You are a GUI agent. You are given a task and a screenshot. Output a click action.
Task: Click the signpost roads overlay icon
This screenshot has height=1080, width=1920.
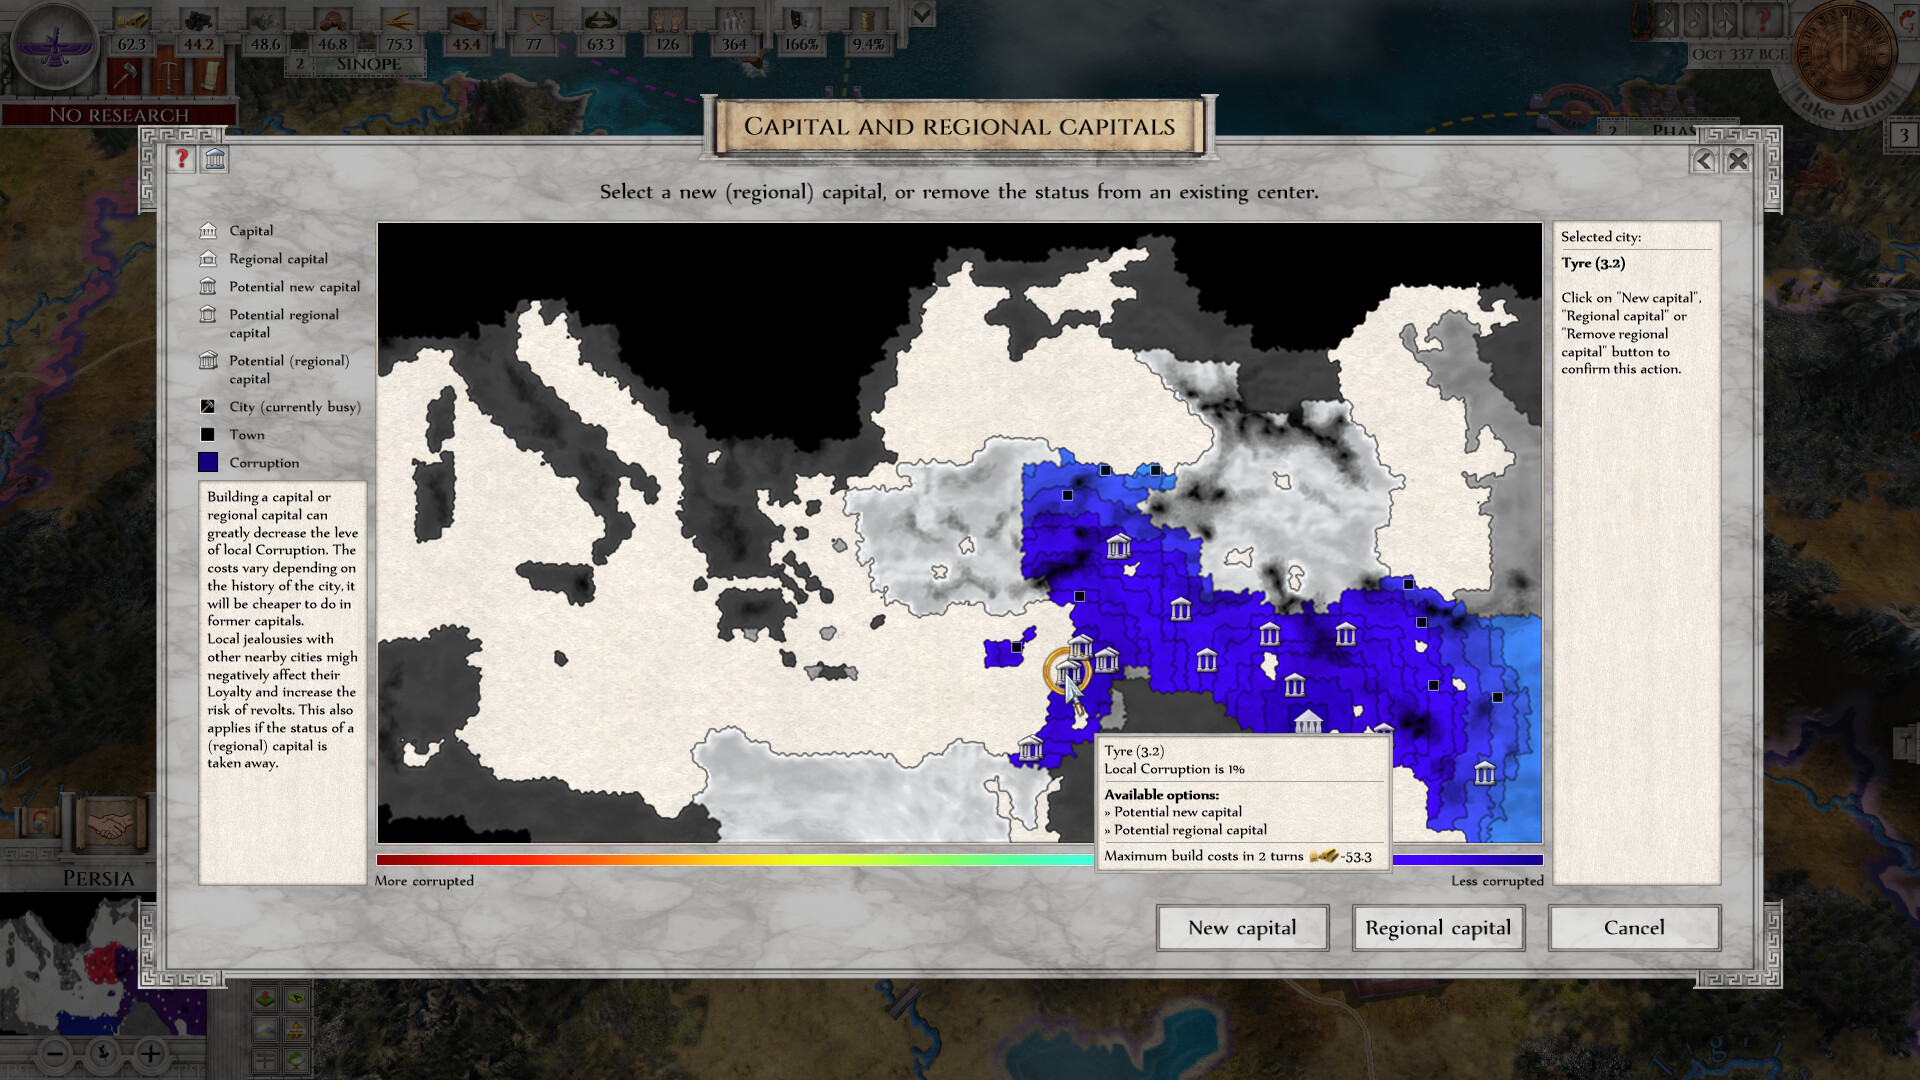point(265,1060)
